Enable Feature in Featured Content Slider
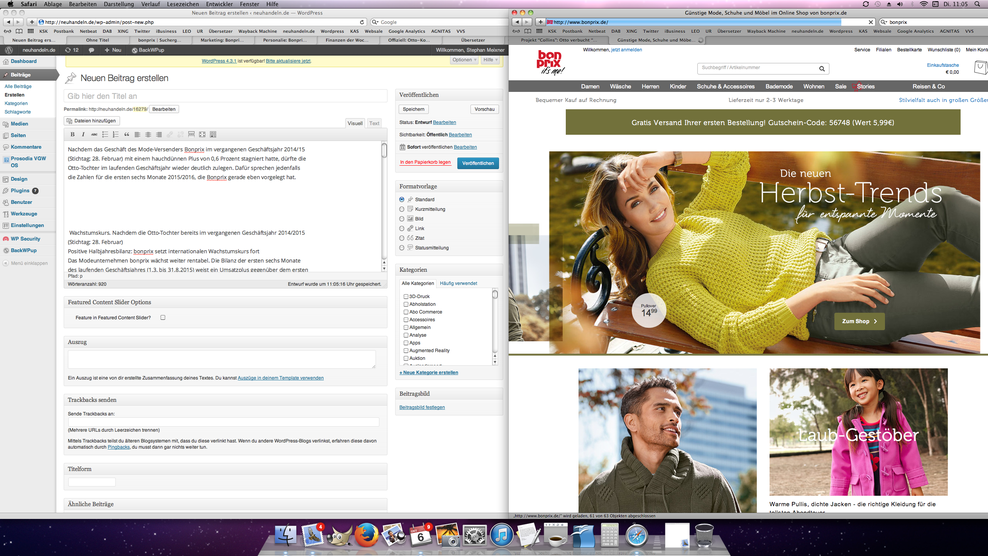The height and width of the screenshot is (556, 988). point(163,318)
